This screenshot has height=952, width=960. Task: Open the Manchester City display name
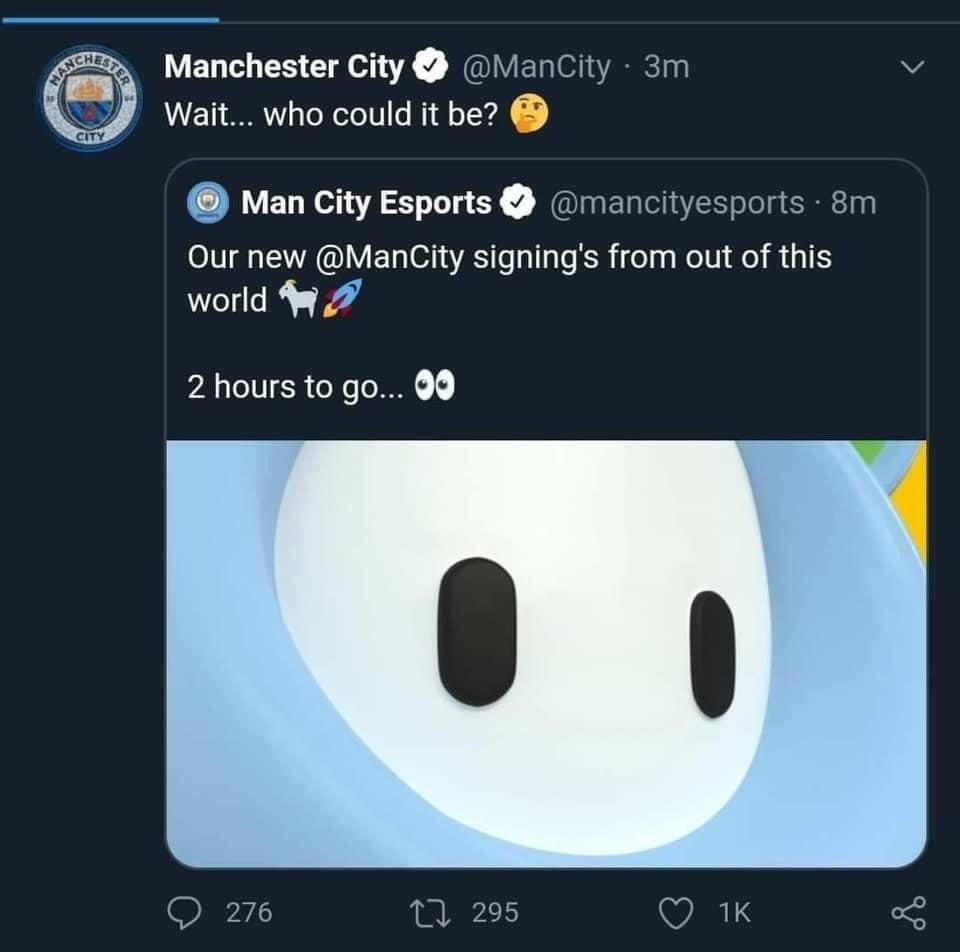(x=284, y=68)
